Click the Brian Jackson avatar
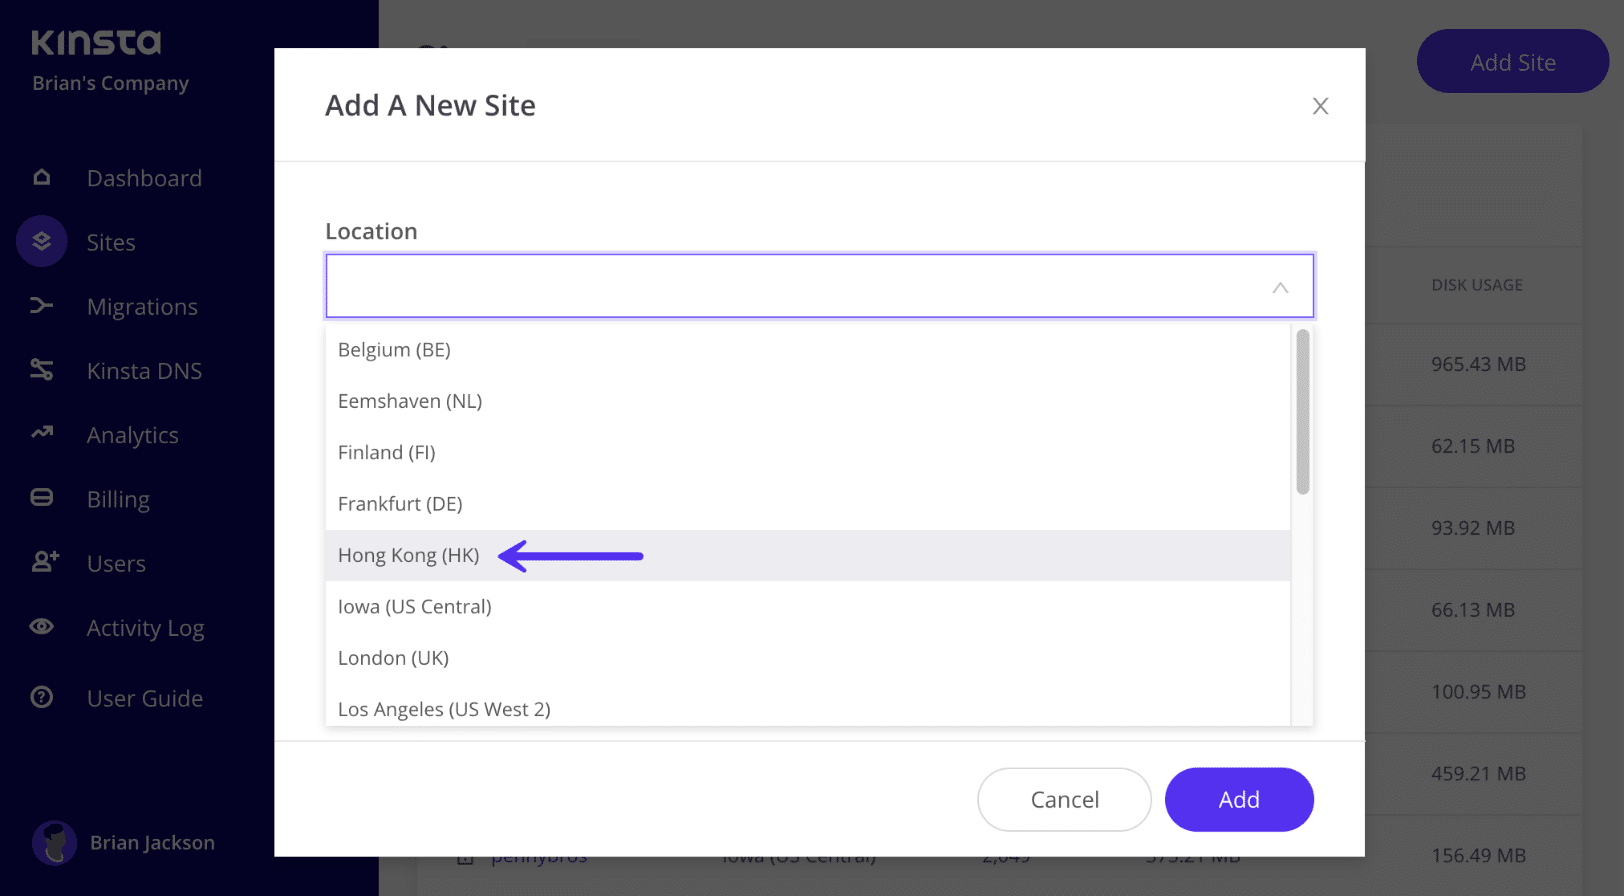The height and width of the screenshot is (896, 1624). click(55, 842)
